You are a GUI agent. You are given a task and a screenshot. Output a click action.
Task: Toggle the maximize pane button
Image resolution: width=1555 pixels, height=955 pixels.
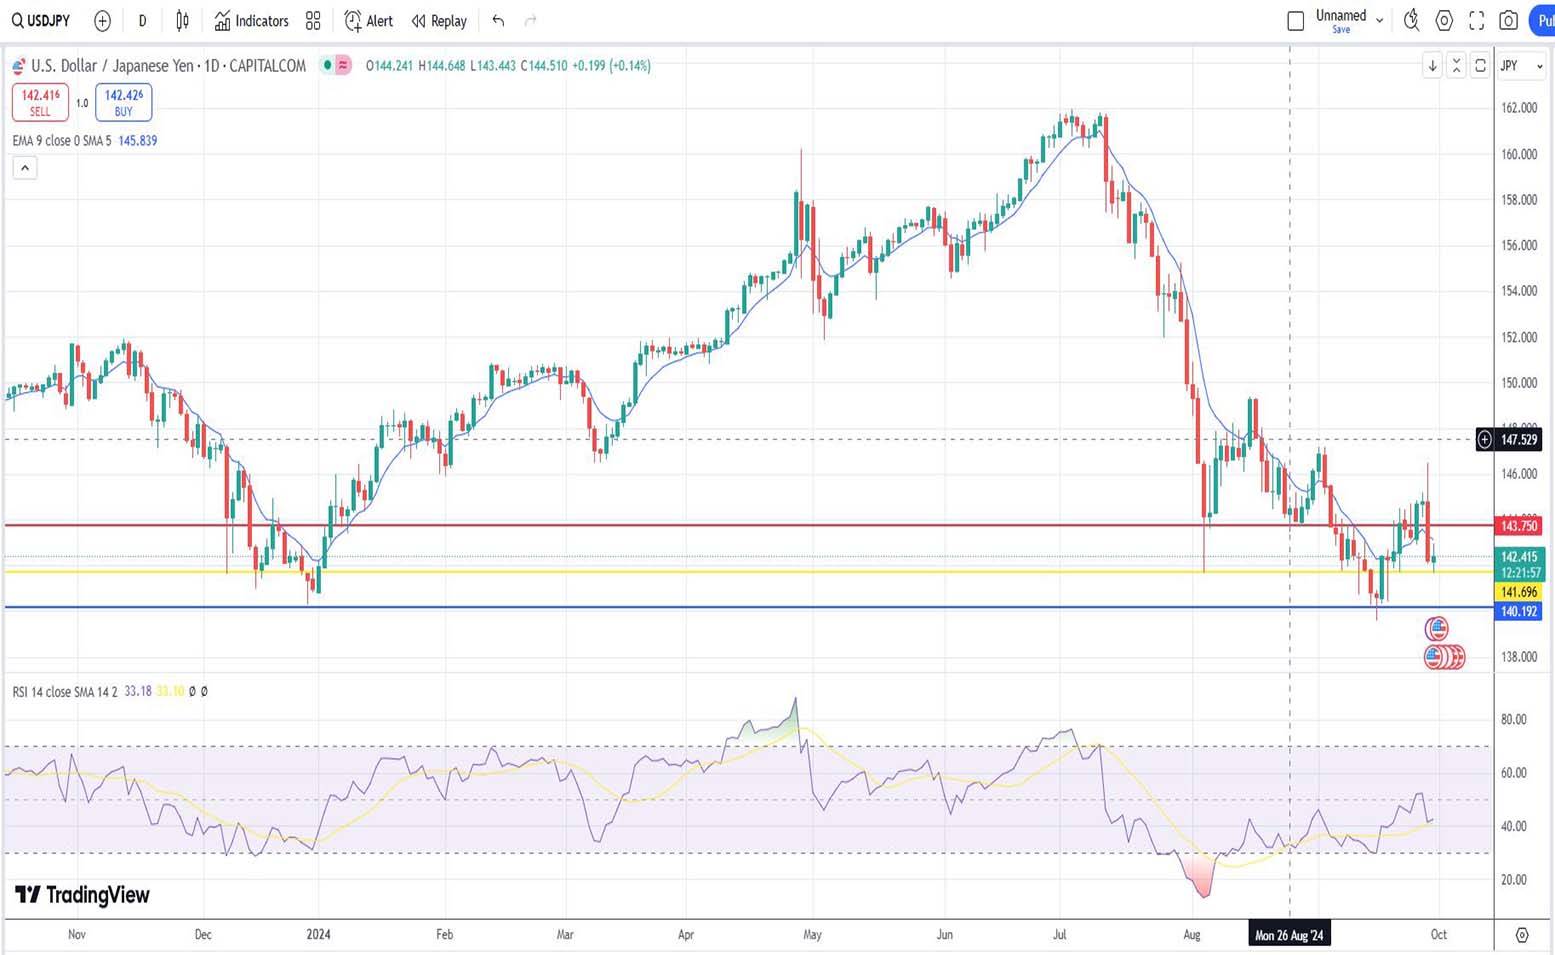click(1480, 66)
